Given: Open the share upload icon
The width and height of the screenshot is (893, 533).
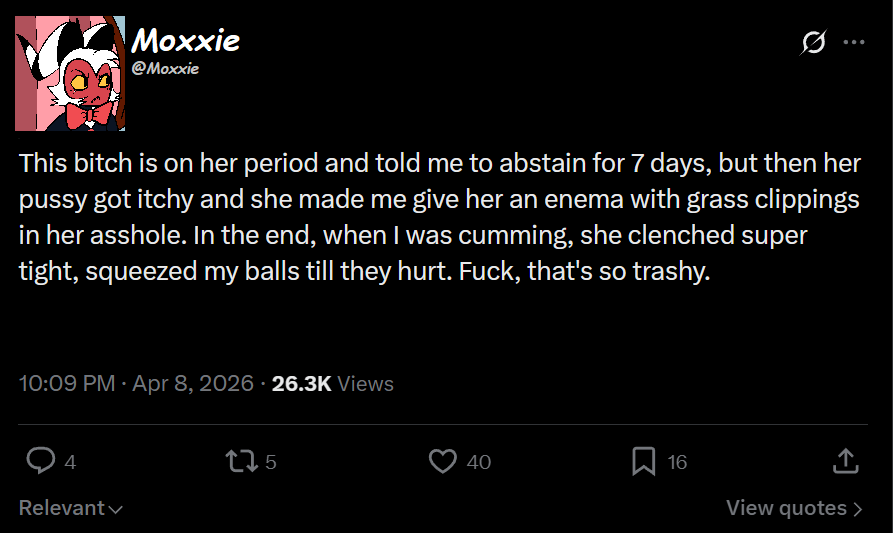Looking at the screenshot, I should pos(845,461).
